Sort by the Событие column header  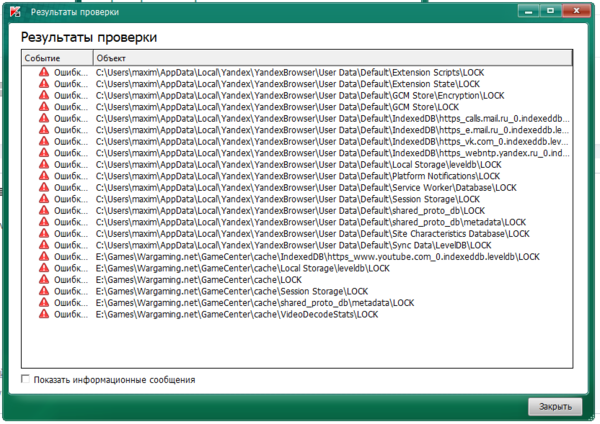point(57,58)
